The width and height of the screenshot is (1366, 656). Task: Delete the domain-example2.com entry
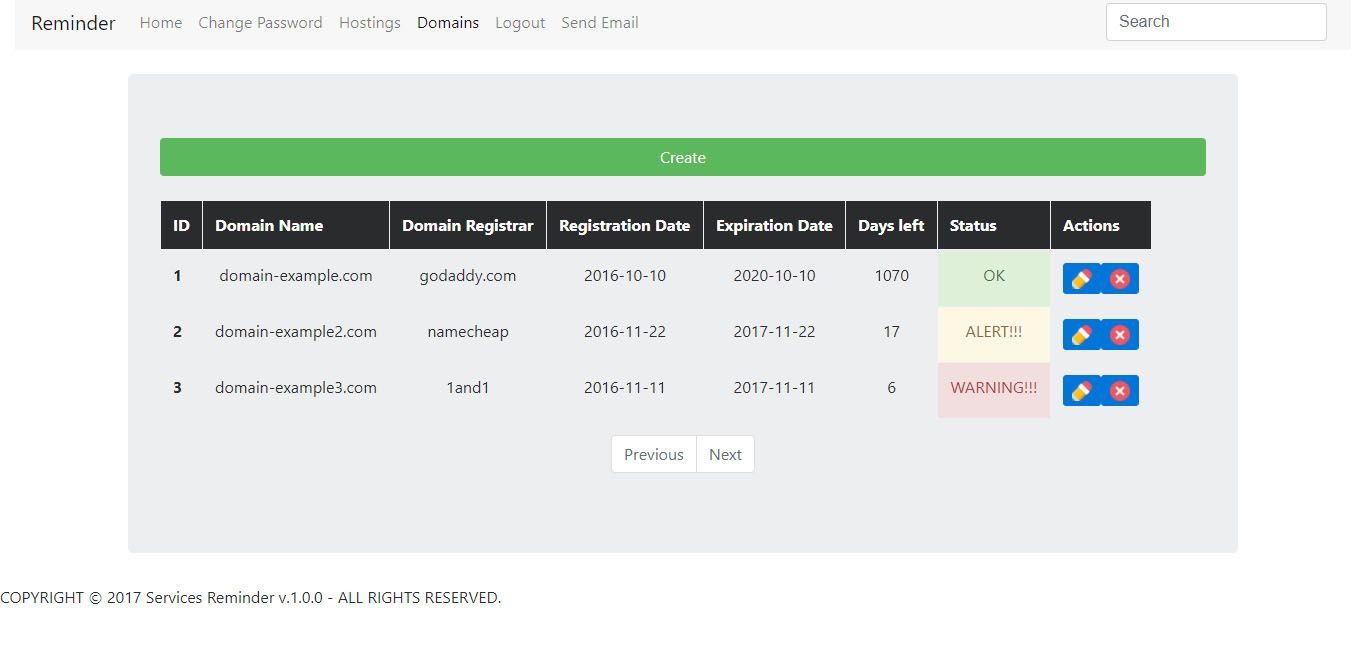tap(1120, 335)
